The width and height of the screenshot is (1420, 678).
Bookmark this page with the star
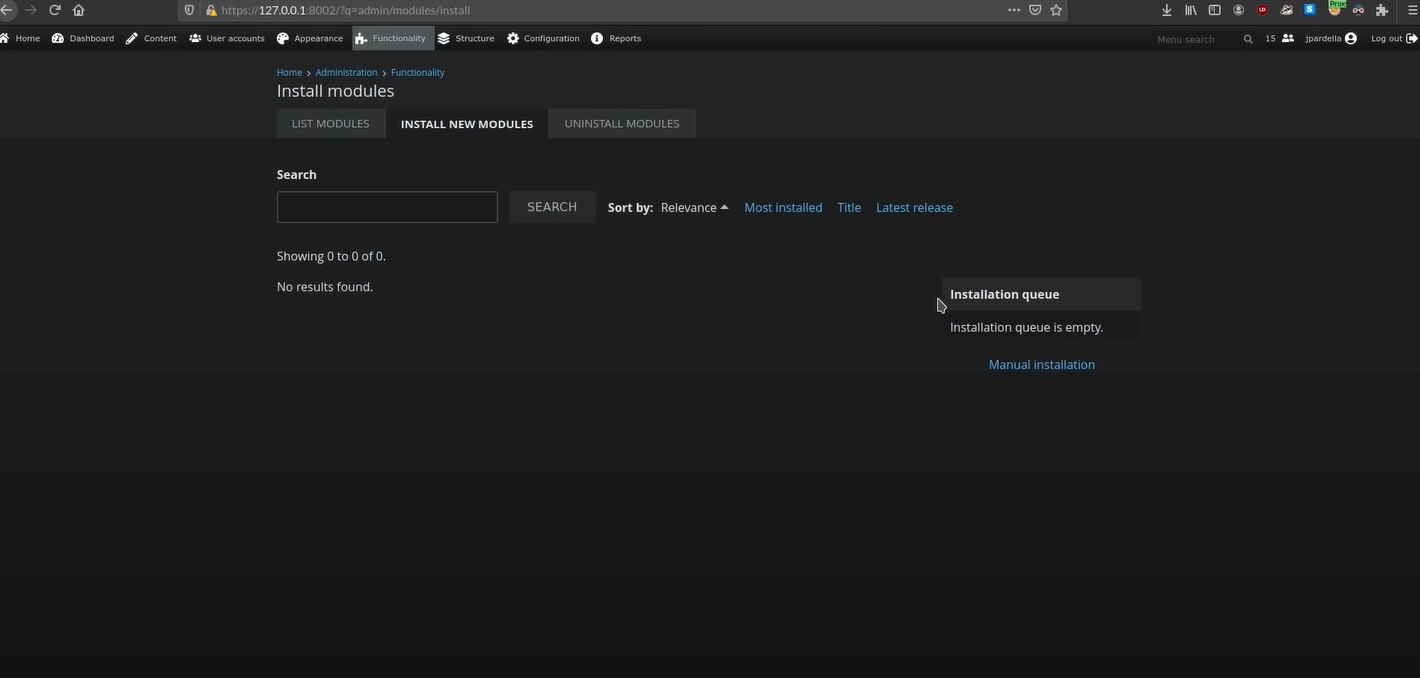pyautogui.click(x=1056, y=10)
